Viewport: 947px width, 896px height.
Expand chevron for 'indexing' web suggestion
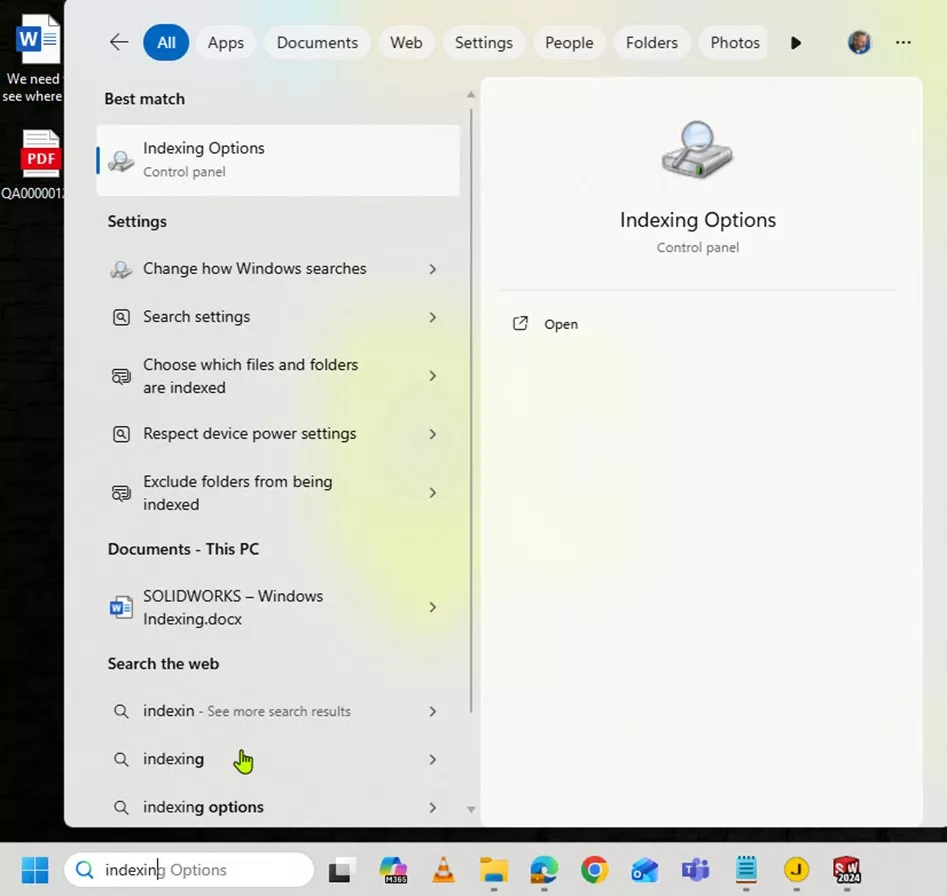coord(432,760)
